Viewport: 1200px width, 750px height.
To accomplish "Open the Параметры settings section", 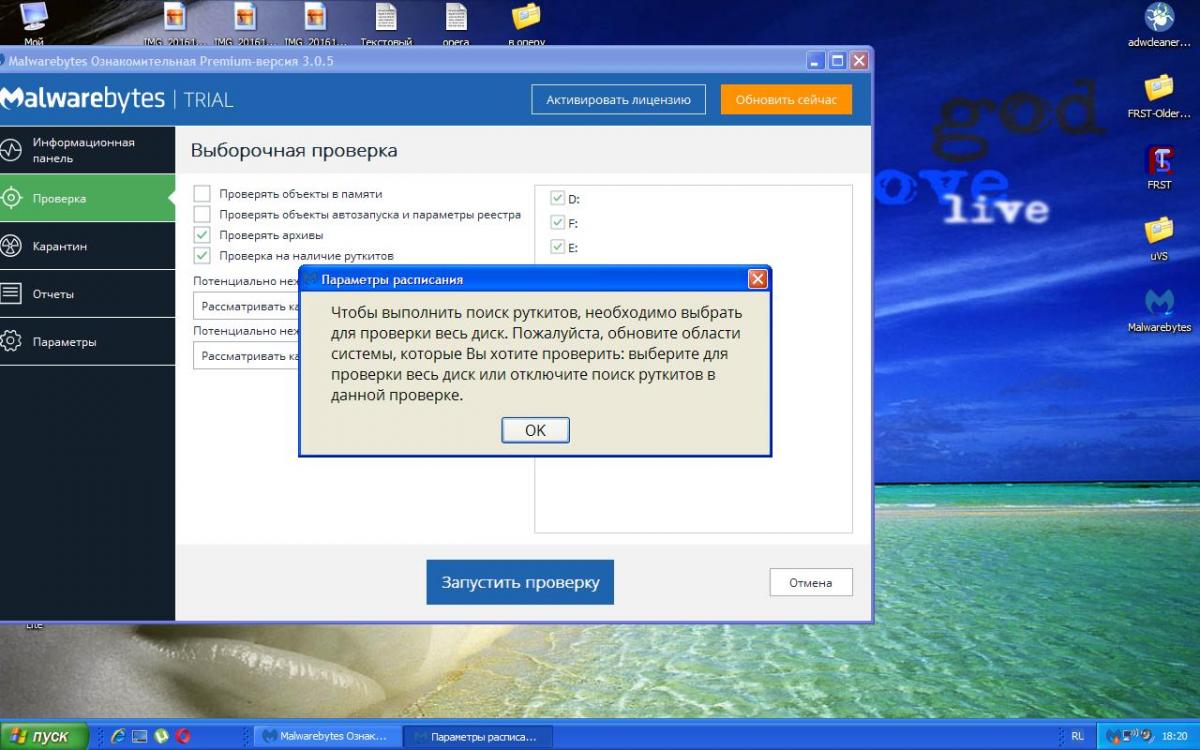I will tap(87, 342).
